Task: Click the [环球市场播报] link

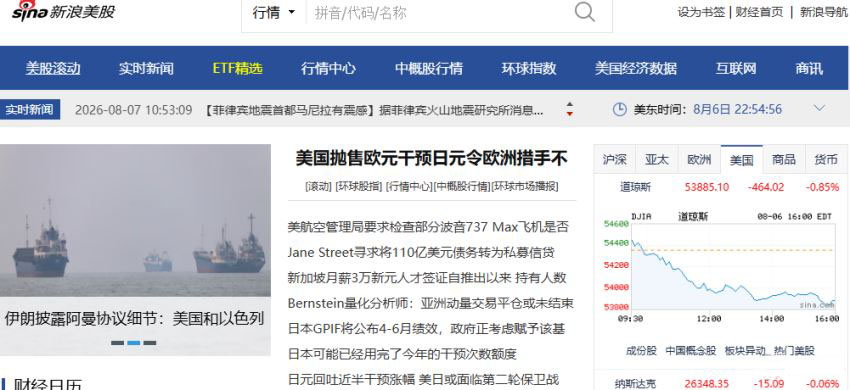Action: [x=525, y=187]
